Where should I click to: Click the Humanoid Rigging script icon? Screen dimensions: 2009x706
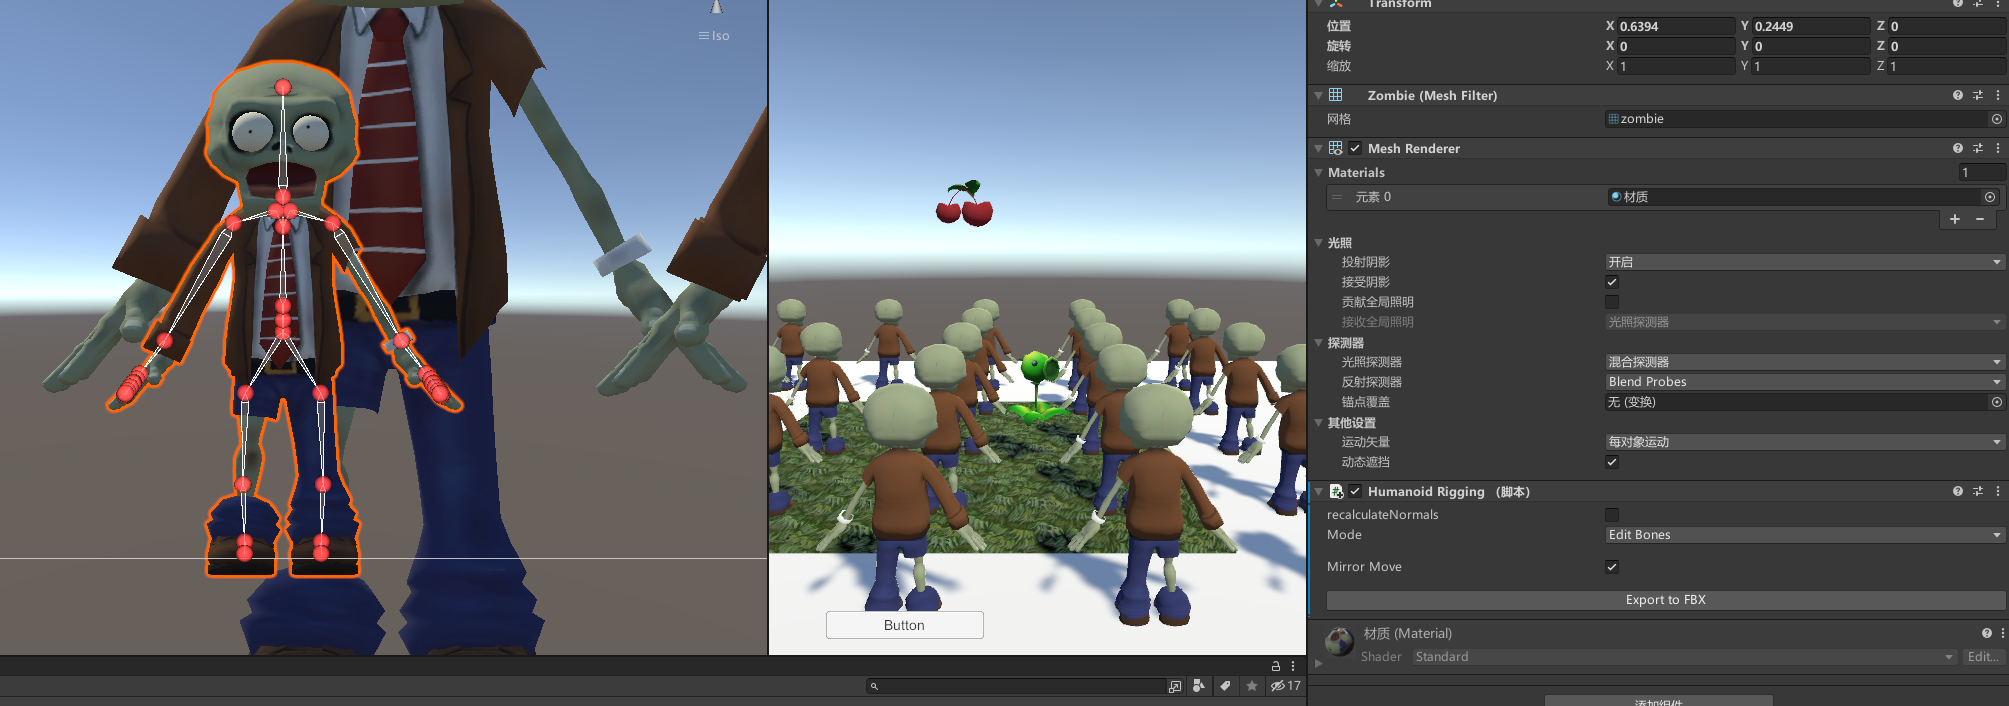click(1336, 491)
